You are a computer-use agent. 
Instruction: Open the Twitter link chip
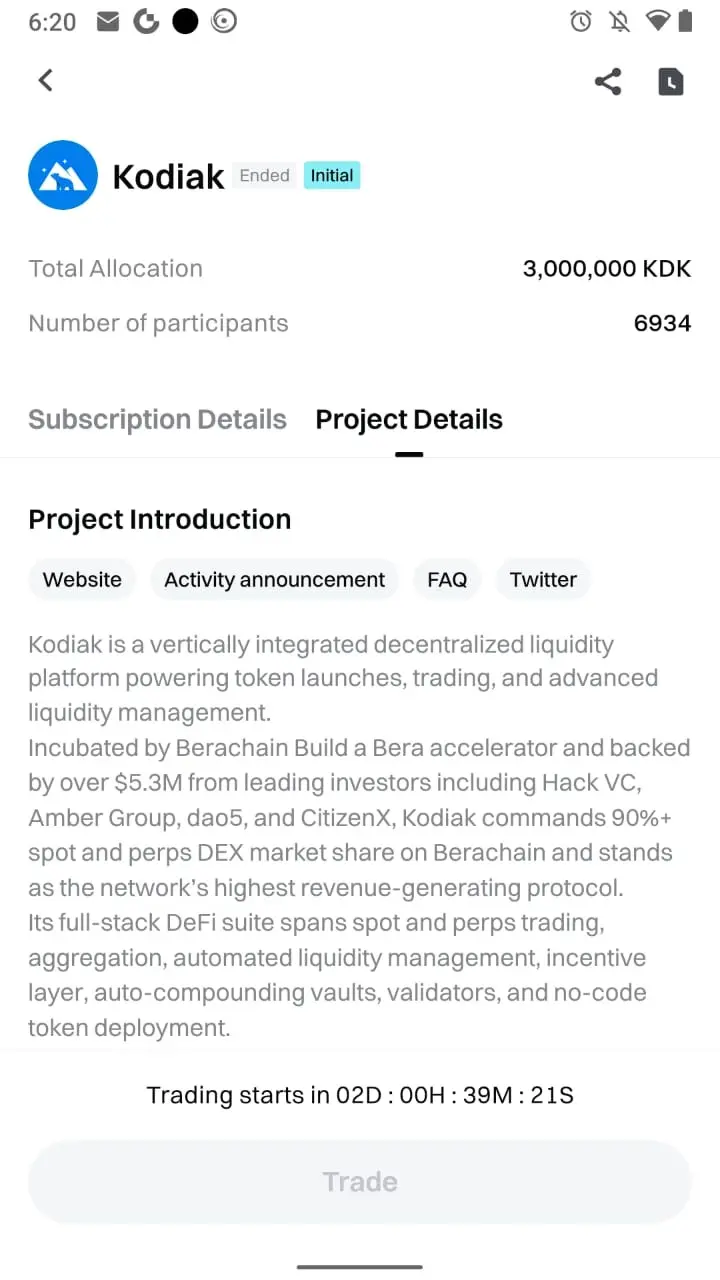click(543, 580)
